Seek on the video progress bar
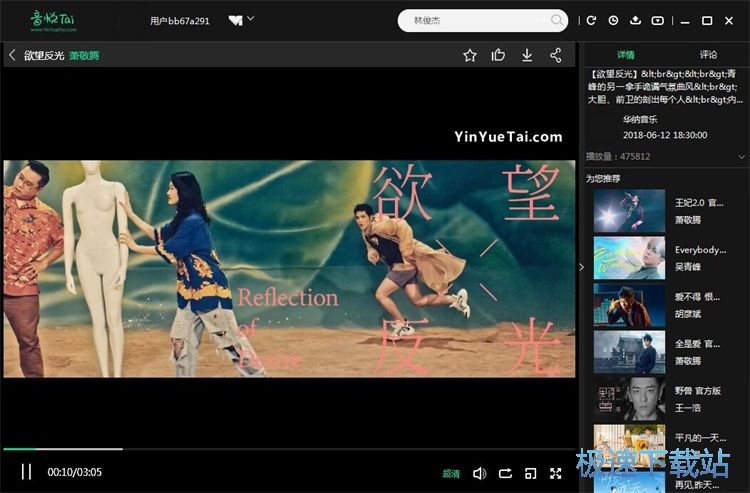 289,449
